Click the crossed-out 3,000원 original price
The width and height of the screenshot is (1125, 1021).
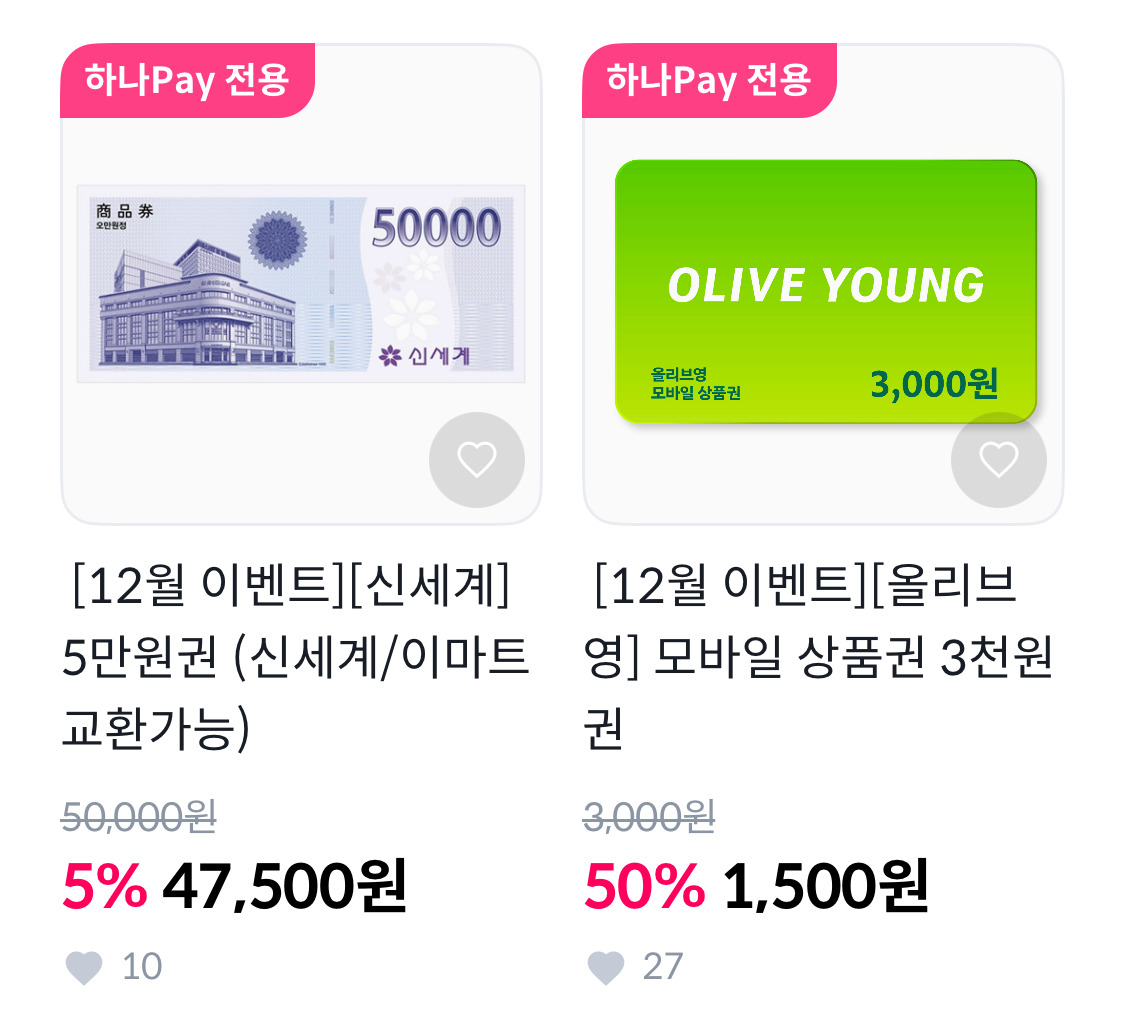click(649, 818)
